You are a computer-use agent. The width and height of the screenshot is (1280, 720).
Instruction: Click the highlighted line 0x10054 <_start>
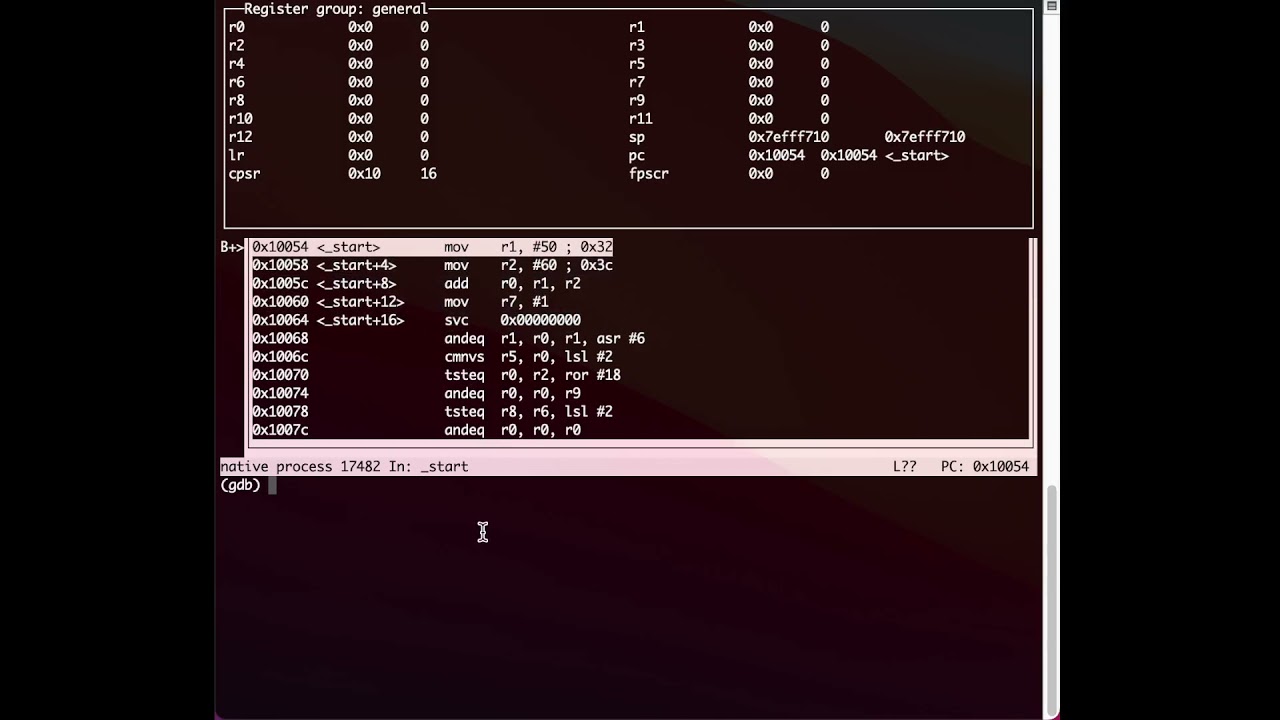pyautogui.click(x=432, y=247)
